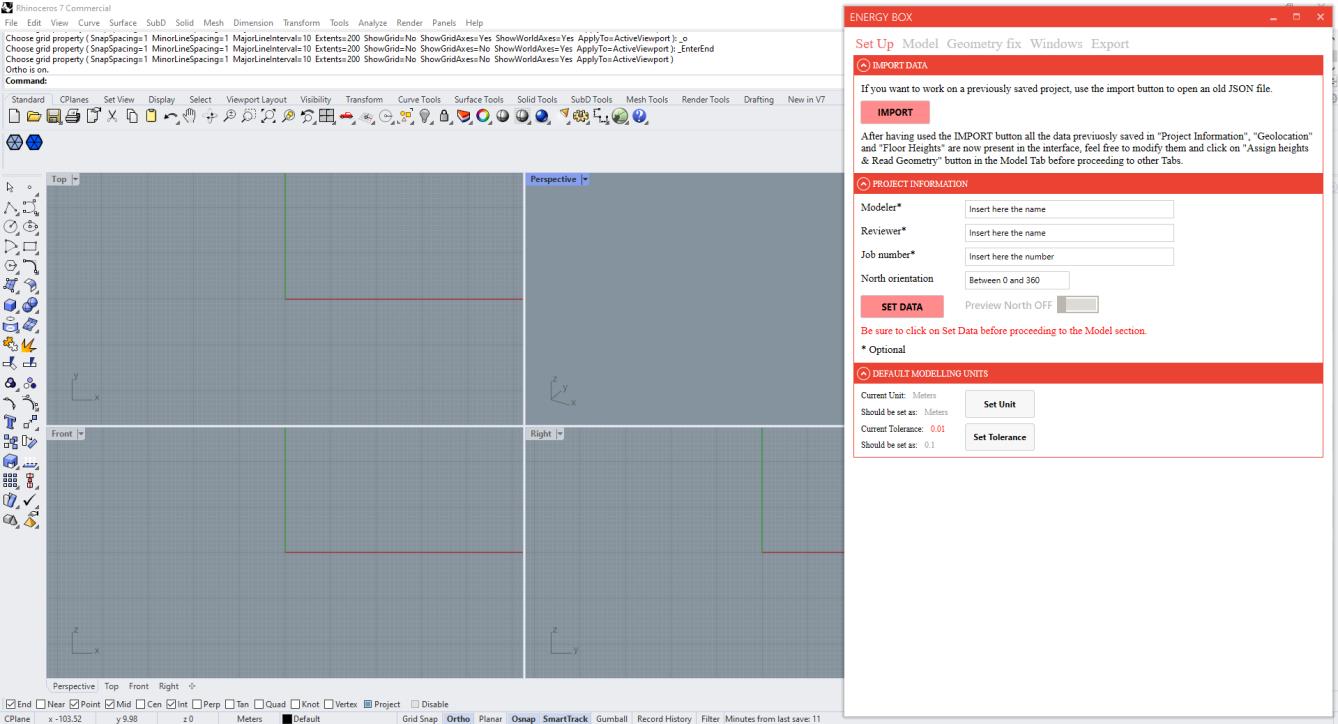Open the Analyze menu
The image size is (1338, 724).
tap(372, 22)
